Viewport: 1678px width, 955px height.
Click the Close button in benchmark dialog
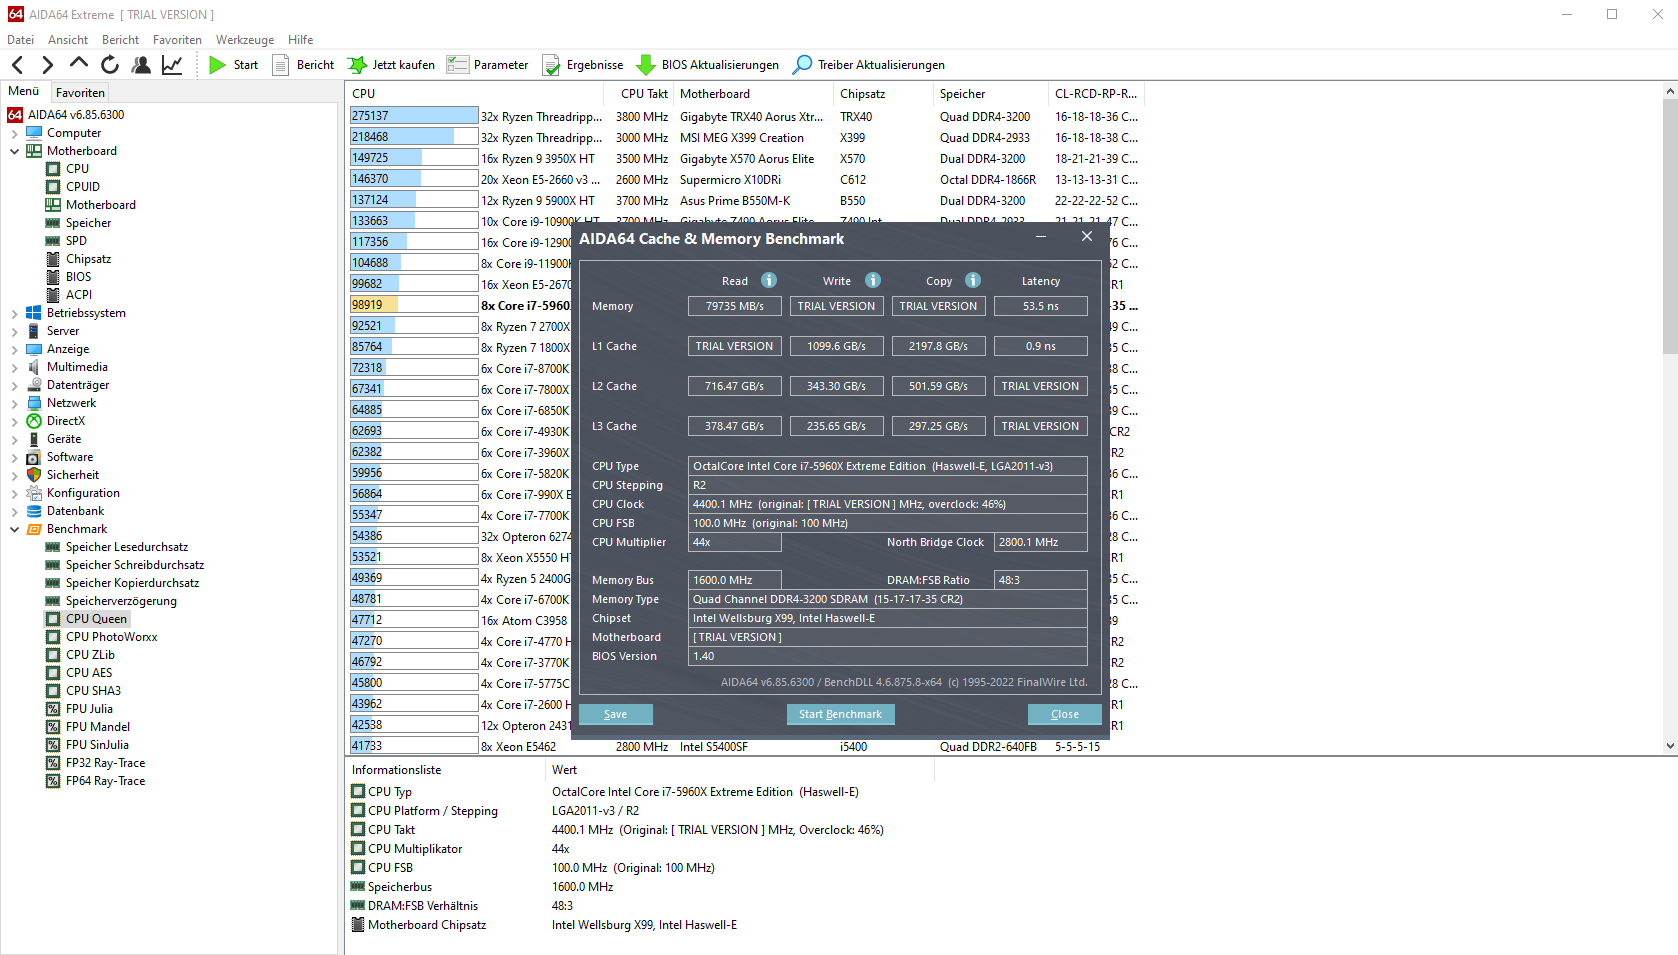pyautogui.click(x=1064, y=714)
